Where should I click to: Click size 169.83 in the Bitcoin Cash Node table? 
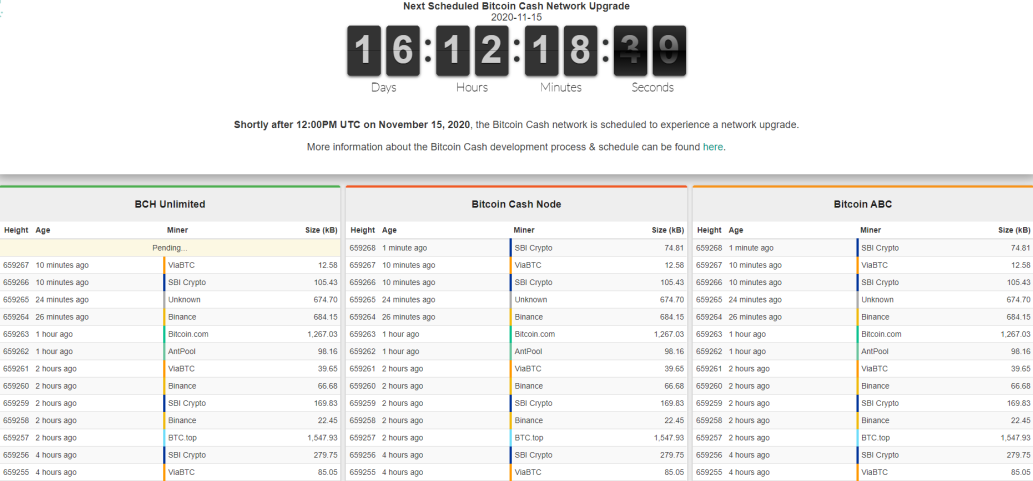click(x=672, y=403)
